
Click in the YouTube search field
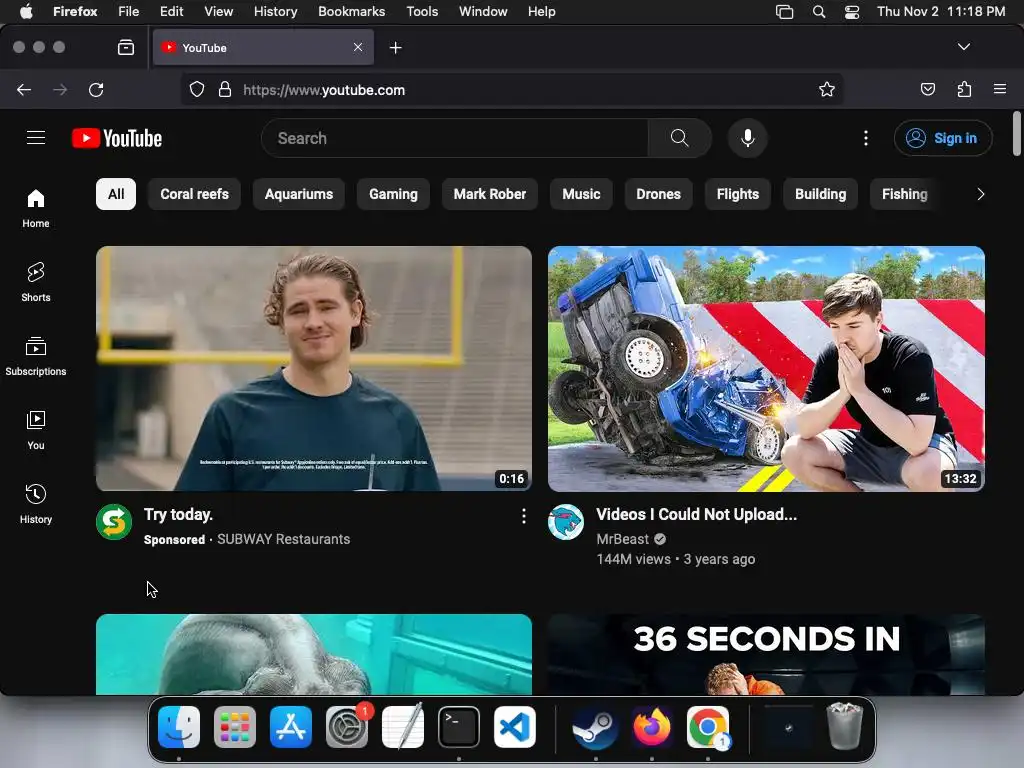455,138
